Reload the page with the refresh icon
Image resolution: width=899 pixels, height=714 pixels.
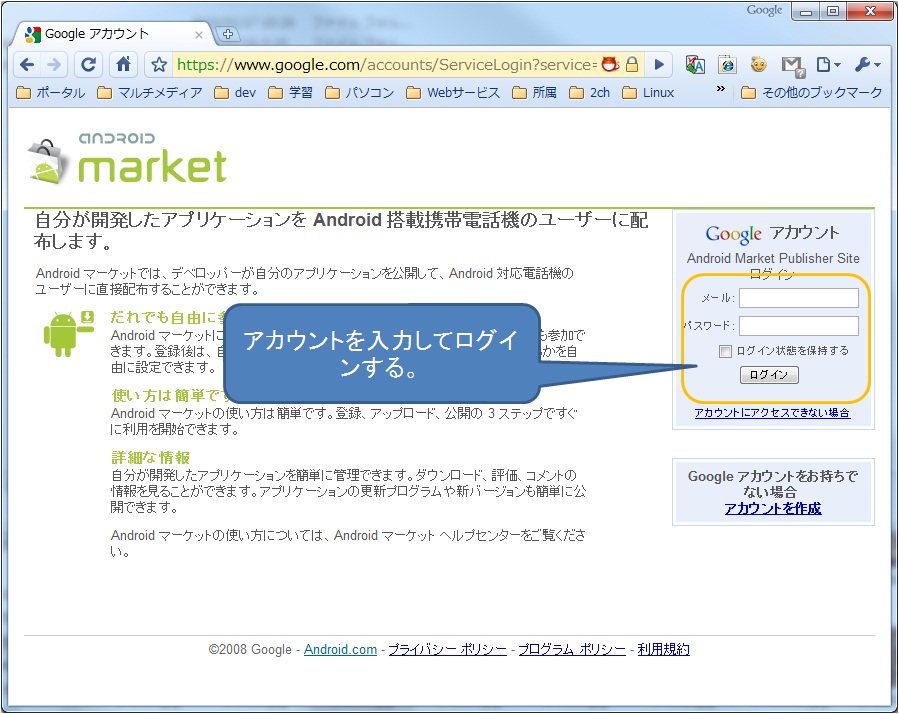[88, 65]
